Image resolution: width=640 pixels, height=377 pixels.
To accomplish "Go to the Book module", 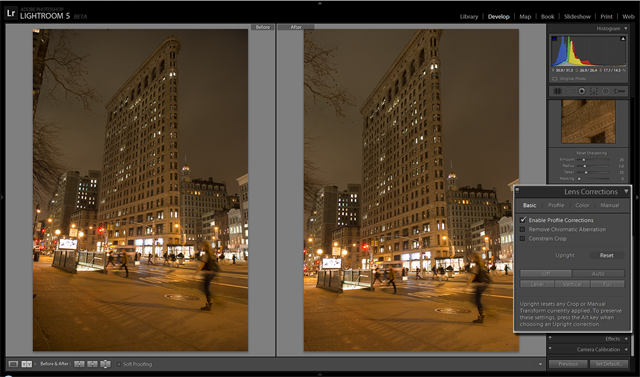I will [x=547, y=17].
